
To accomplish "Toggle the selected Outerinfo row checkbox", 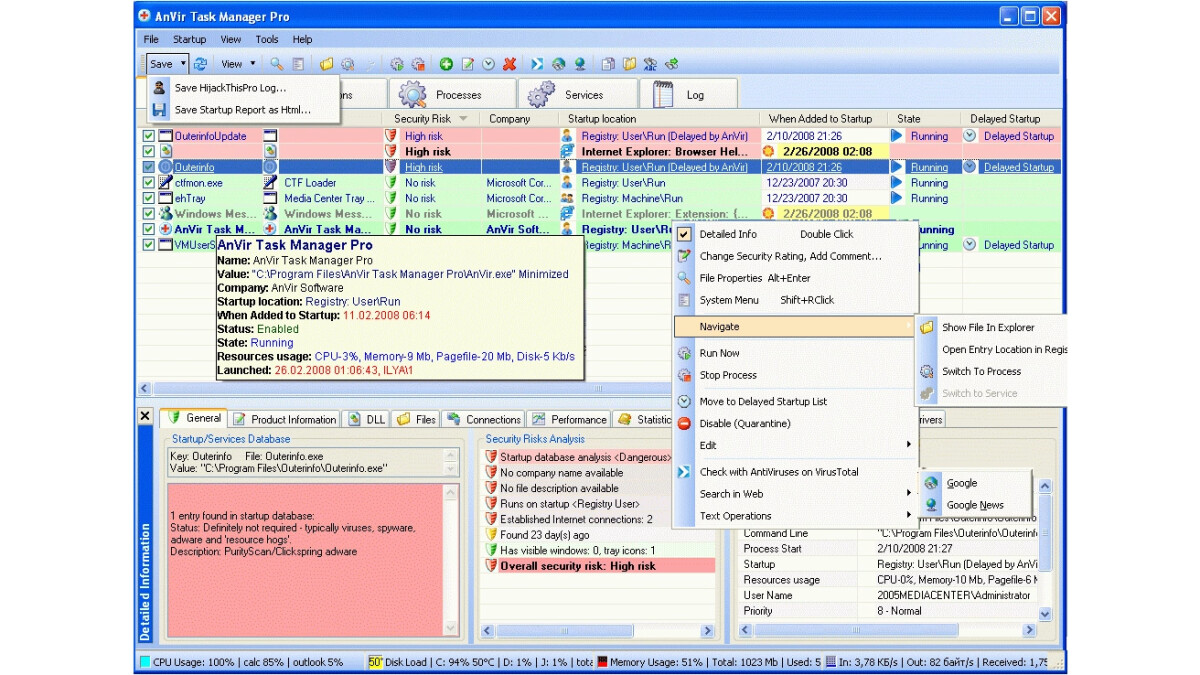I will pyautogui.click(x=149, y=167).
